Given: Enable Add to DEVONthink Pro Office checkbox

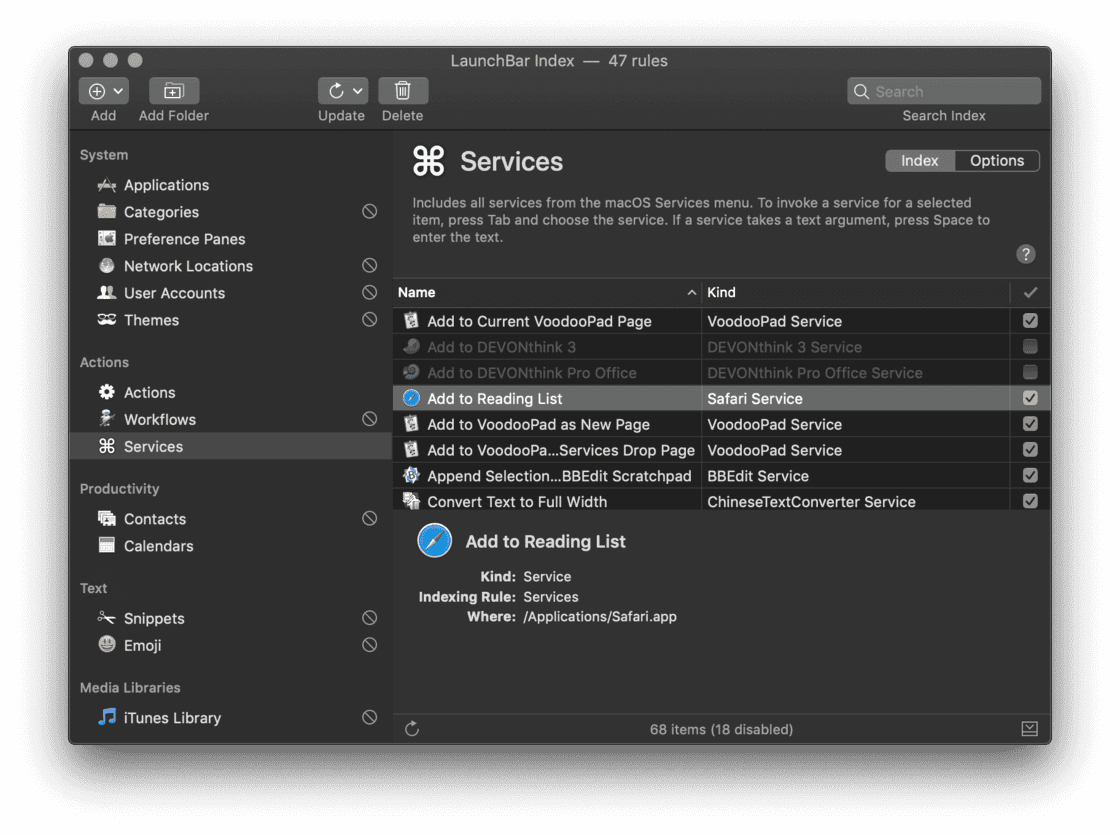Looking at the screenshot, I should pos(1030,372).
